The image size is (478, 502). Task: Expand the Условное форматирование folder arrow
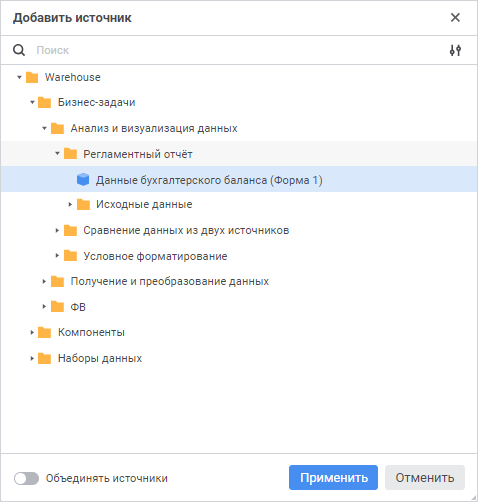click(57, 256)
